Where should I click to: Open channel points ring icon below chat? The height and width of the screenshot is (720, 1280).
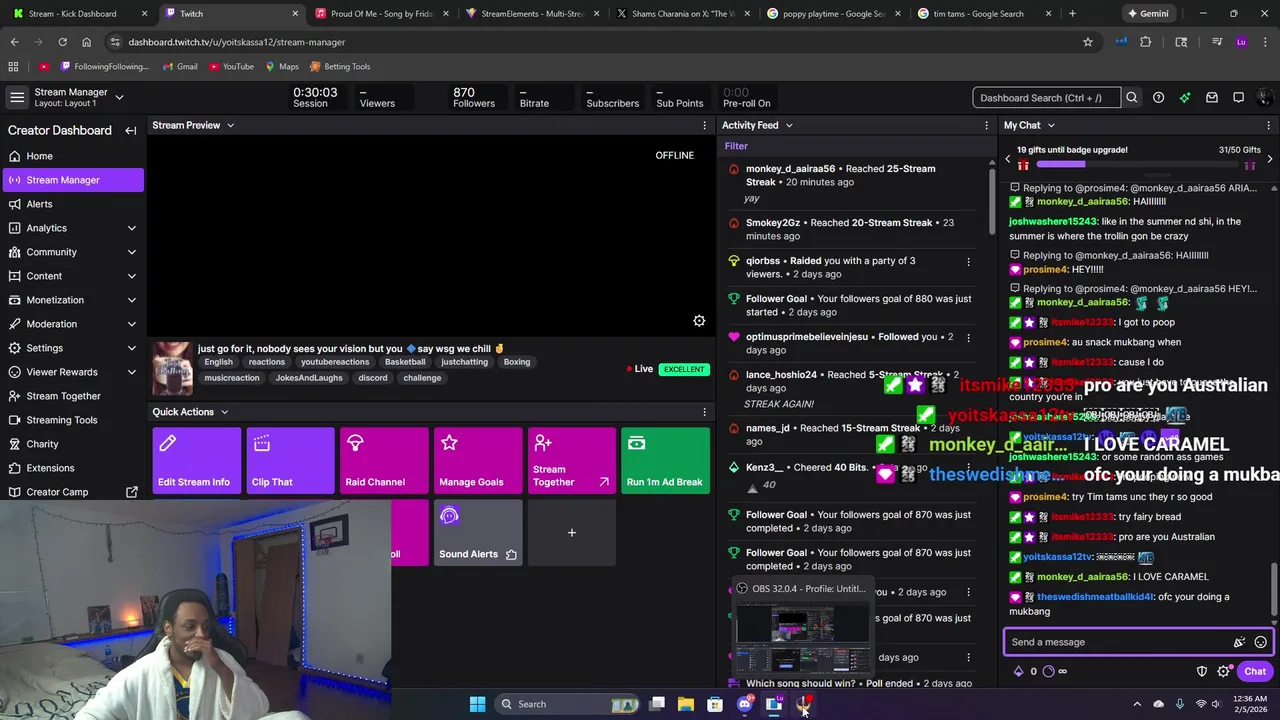point(1048,671)
